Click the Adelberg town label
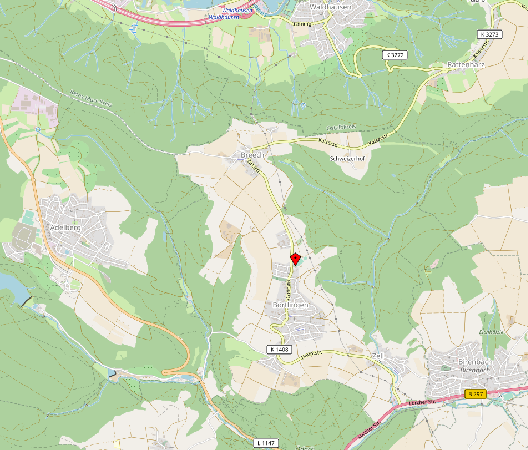The image size is (528, 450). [x=65, y=228]
